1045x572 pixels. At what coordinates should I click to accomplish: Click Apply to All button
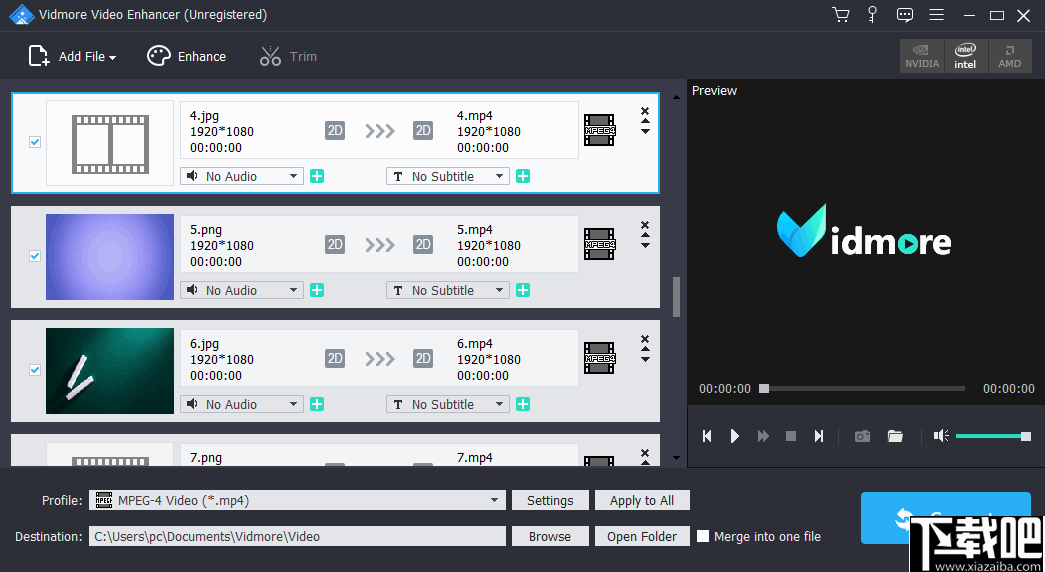tap(642, 500)
